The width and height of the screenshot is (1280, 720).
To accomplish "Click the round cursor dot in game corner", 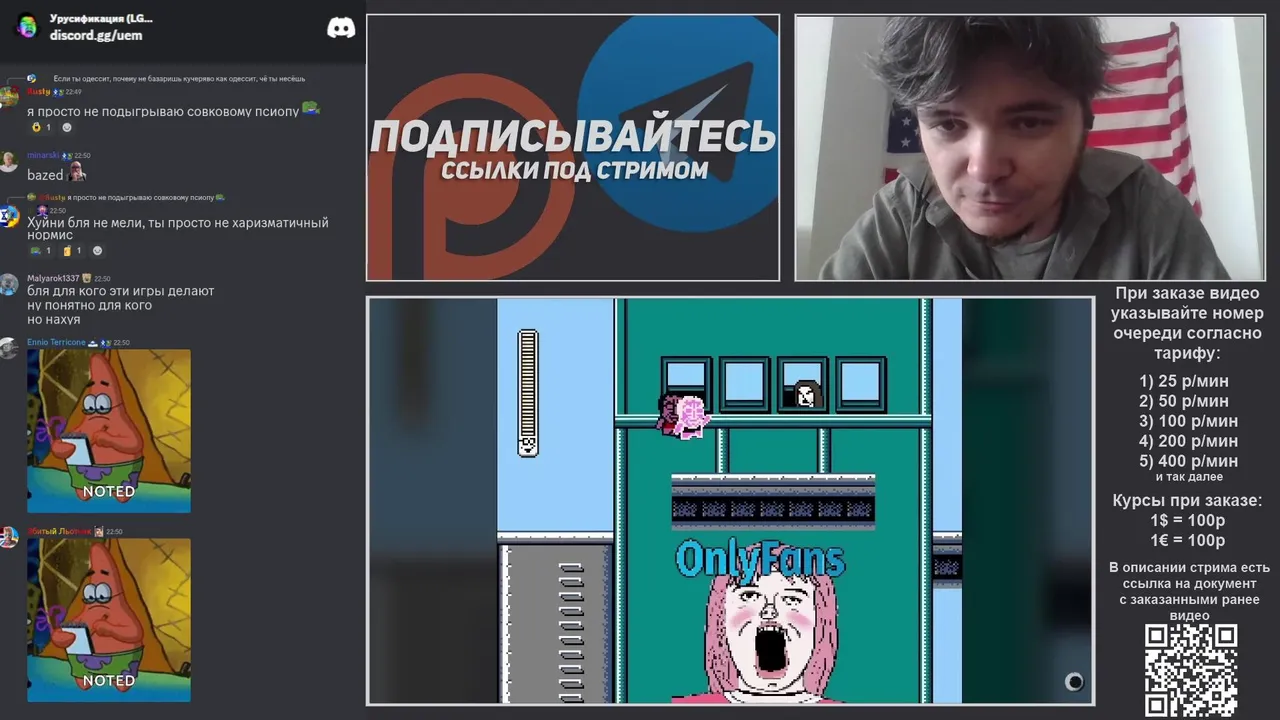I will coord(1074,682).
